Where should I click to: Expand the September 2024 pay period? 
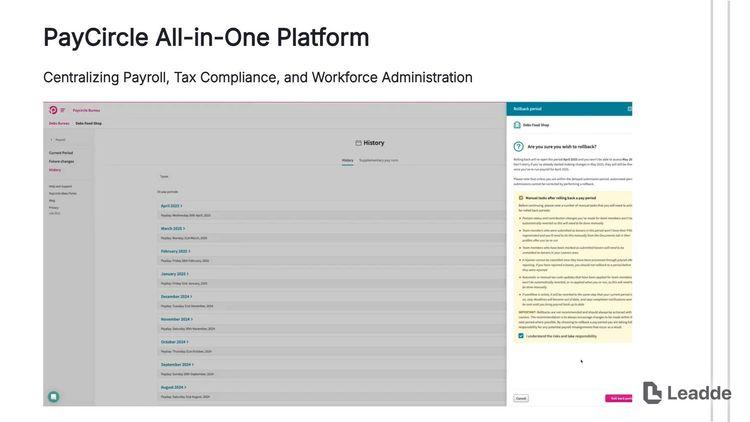[177, 365]
